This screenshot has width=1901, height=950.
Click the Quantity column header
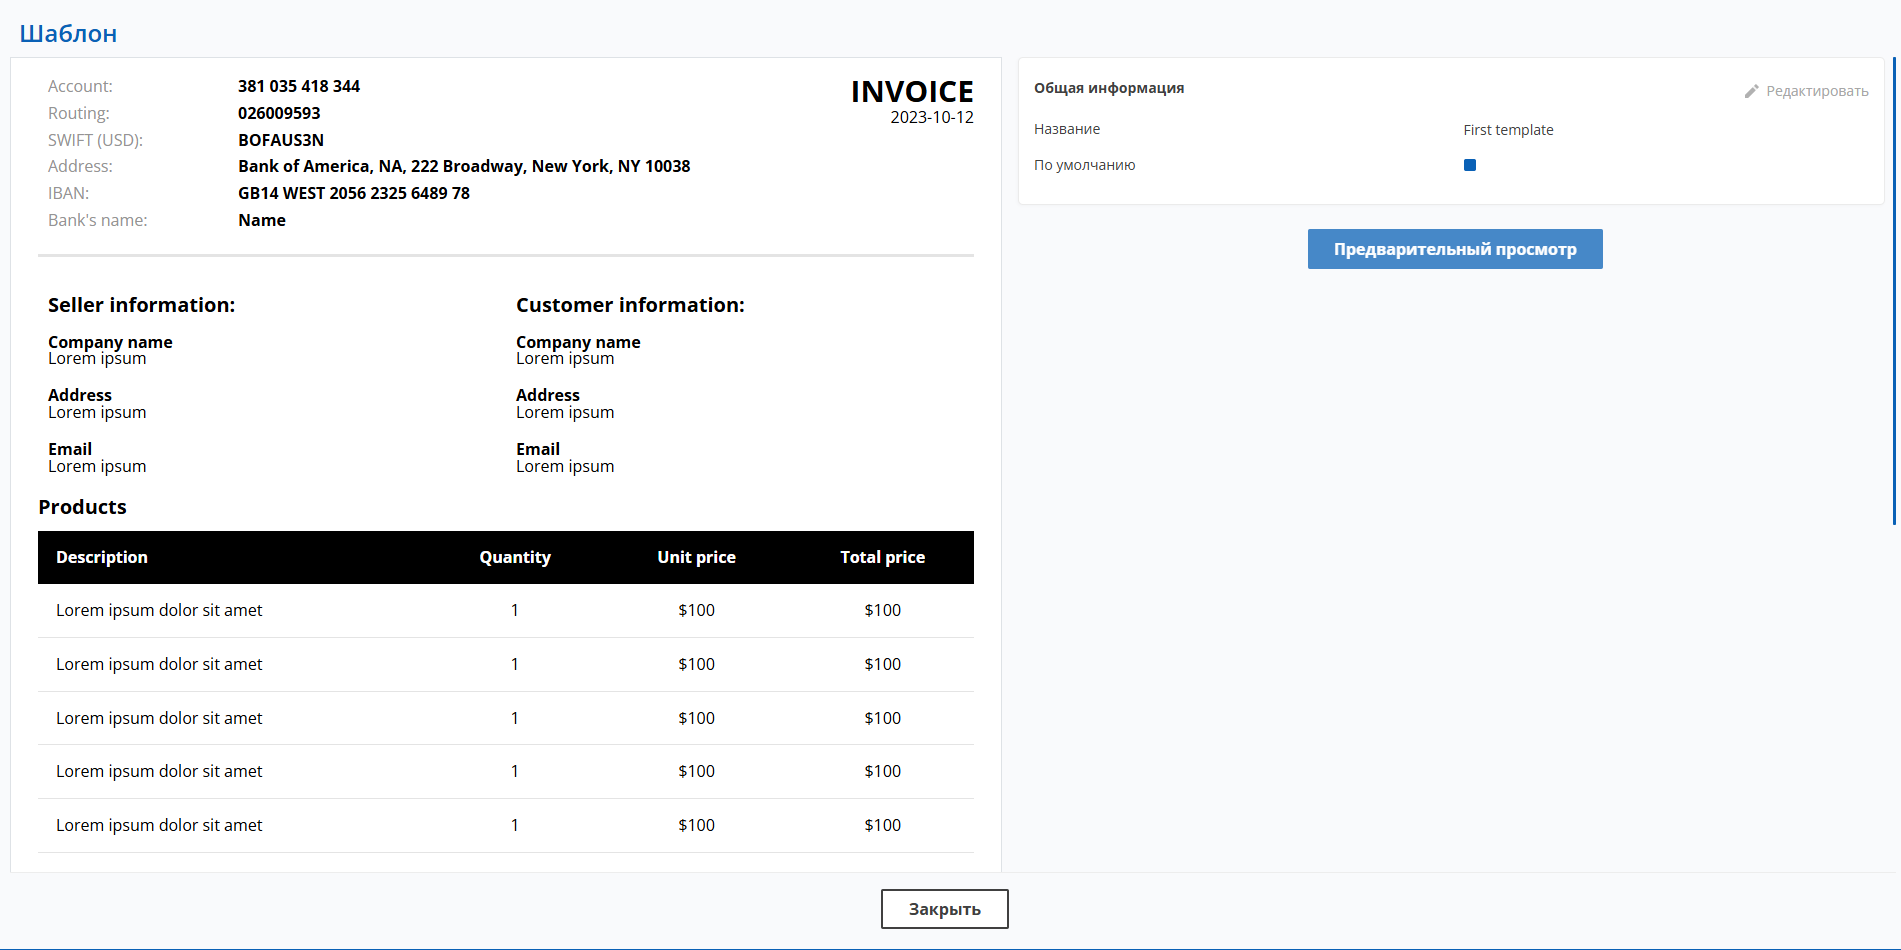(x=515, y=557)
